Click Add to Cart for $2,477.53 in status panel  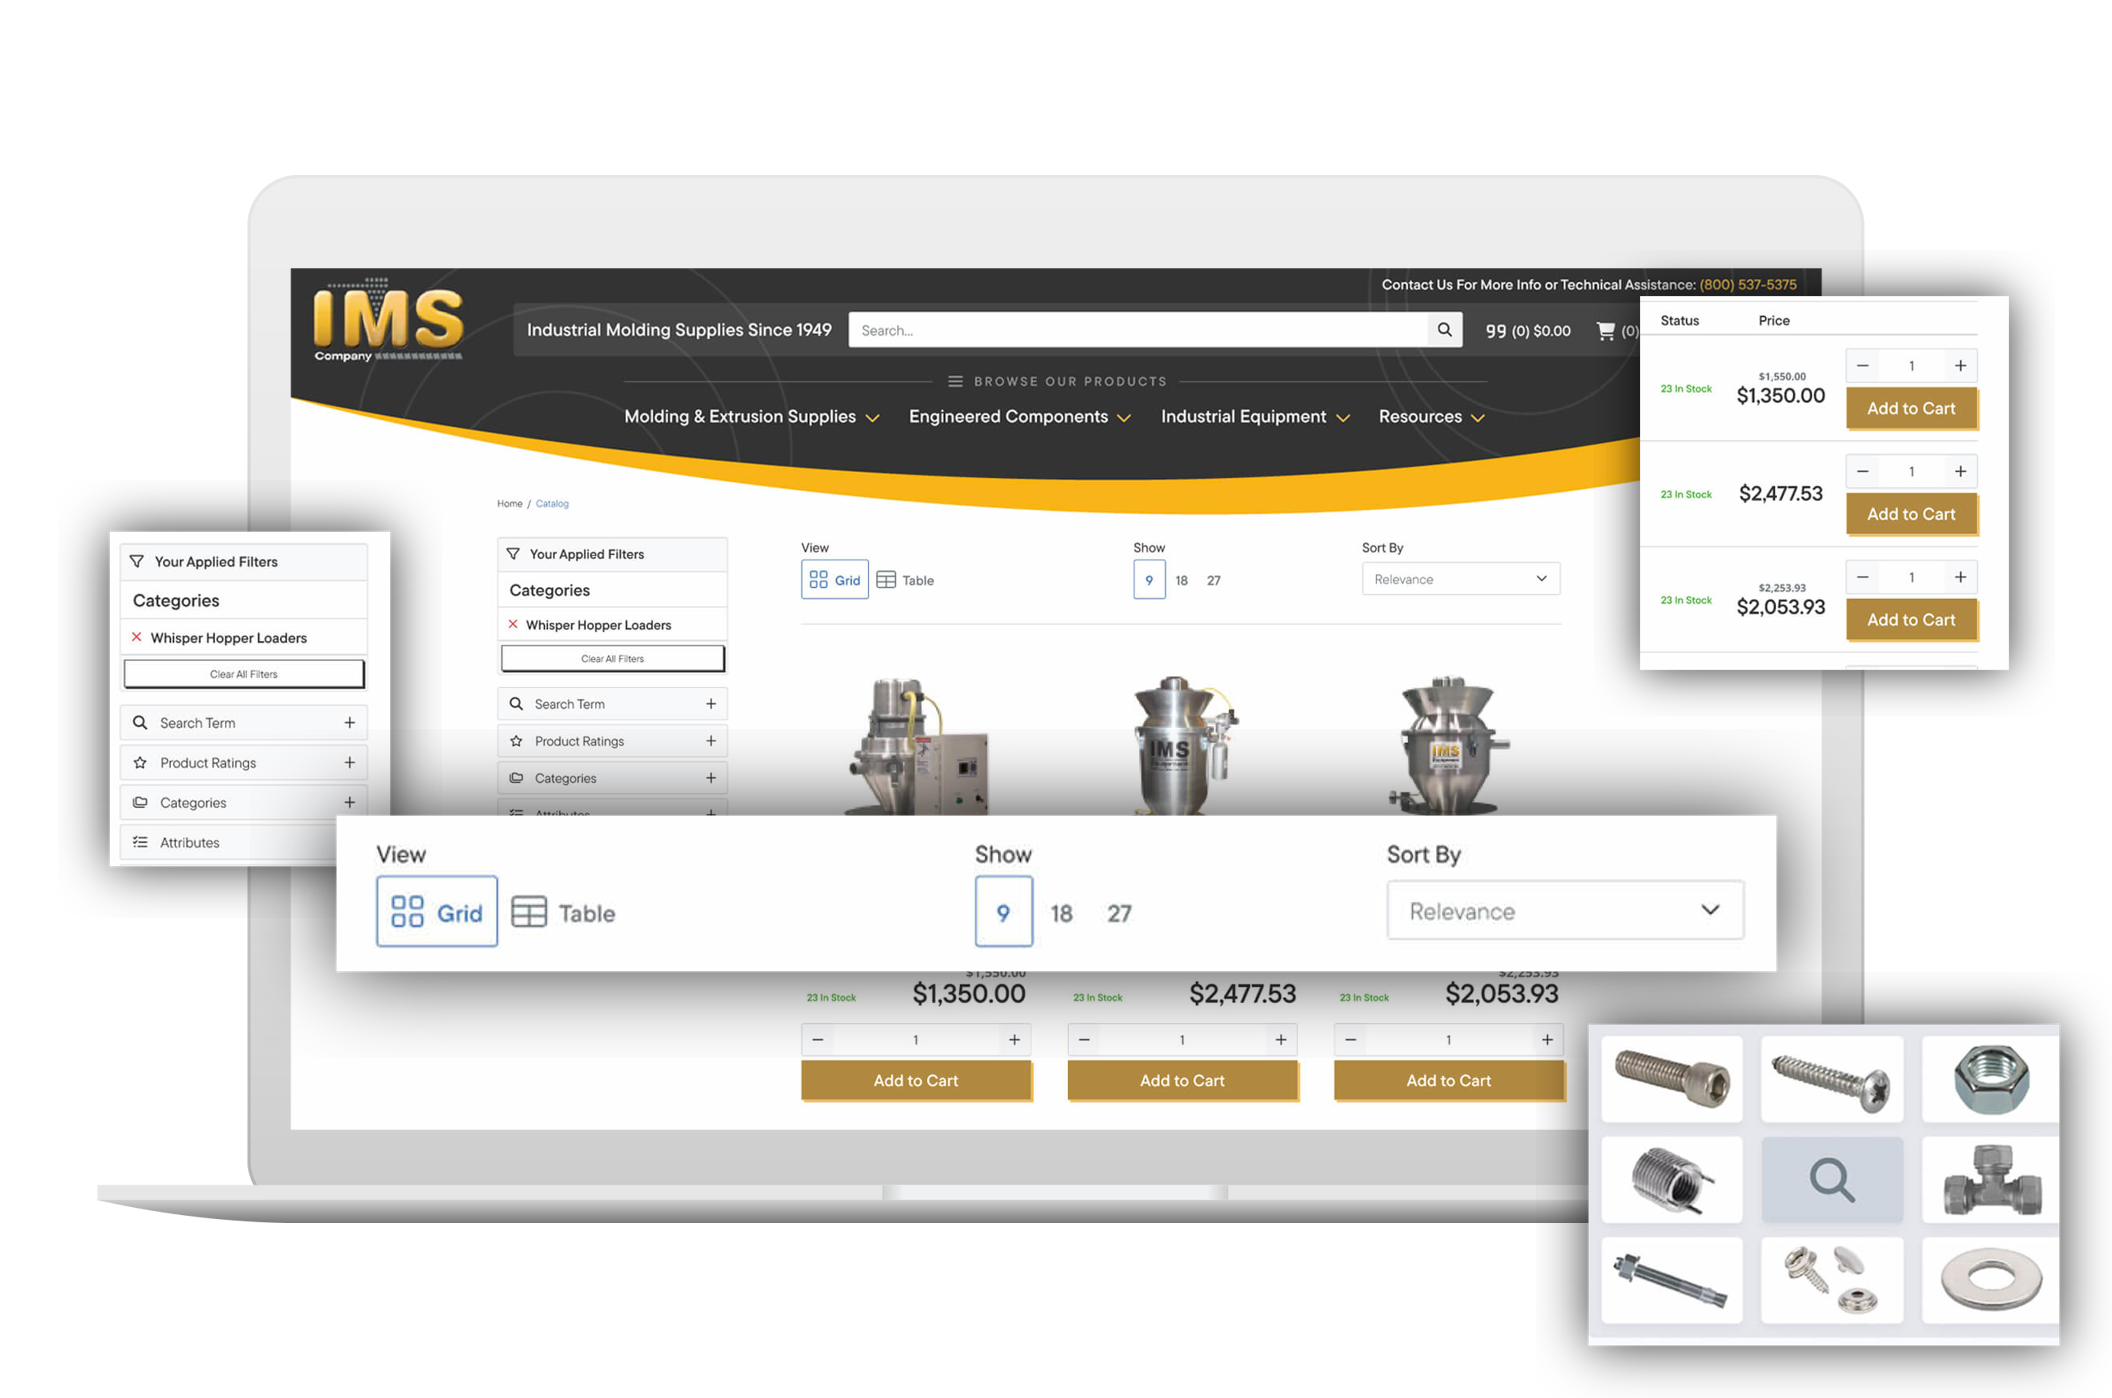point(1910,514)
